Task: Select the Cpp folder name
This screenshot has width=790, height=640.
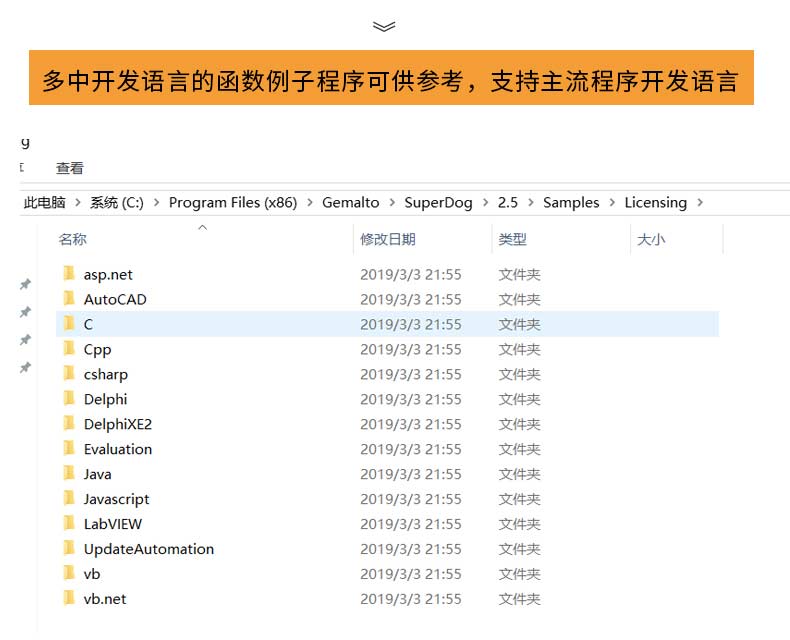Action: 98,350
